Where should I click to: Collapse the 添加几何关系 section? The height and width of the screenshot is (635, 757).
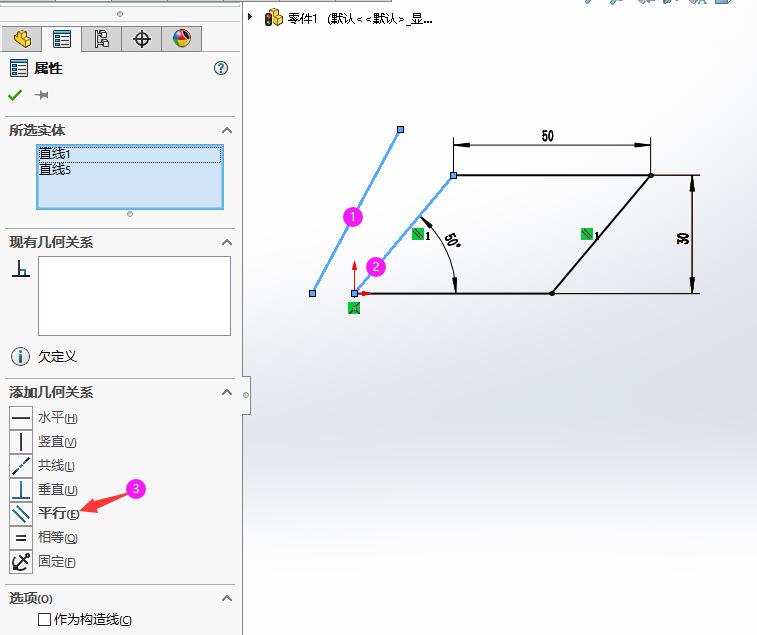click(x=226, y=392)
